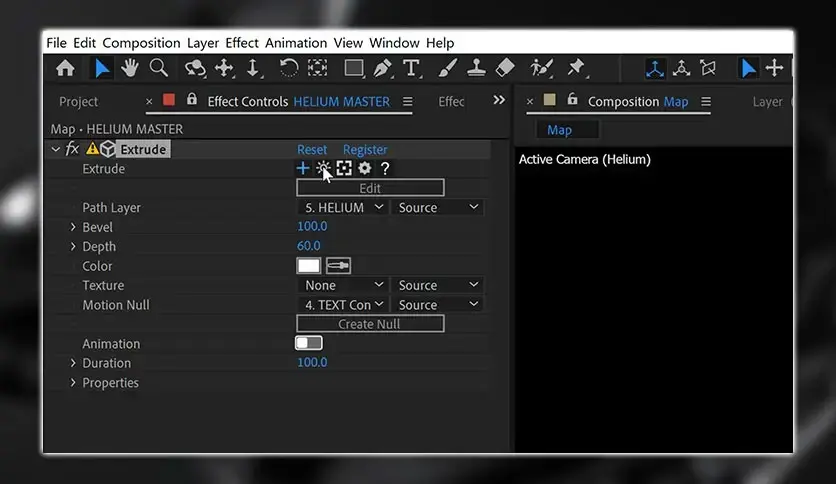836x484 pixels.
Task: Click the yellow warning icon on Extrude
Action: (92, 149)
